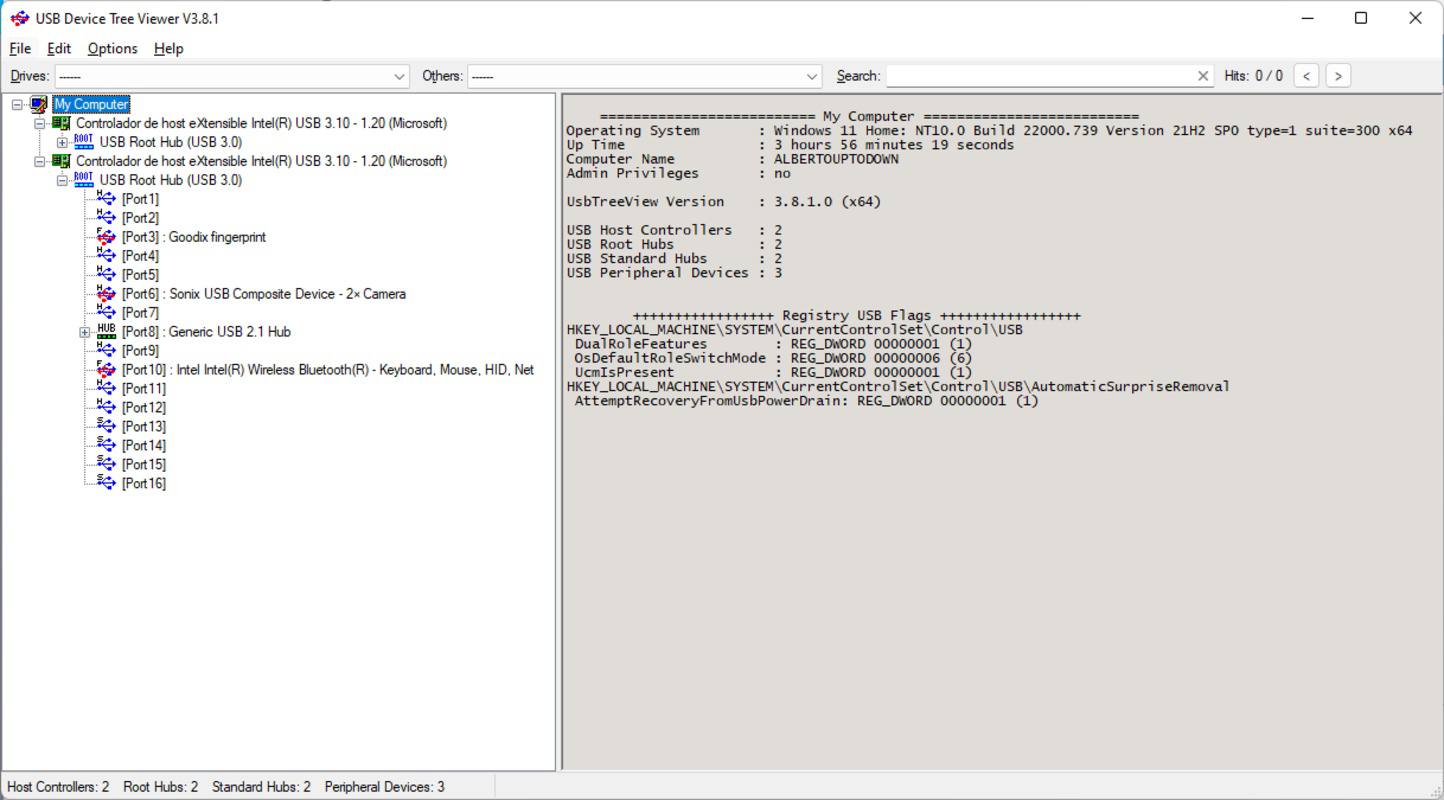
Task: Click the Port16 USB port icon
Action: (106, 484)
